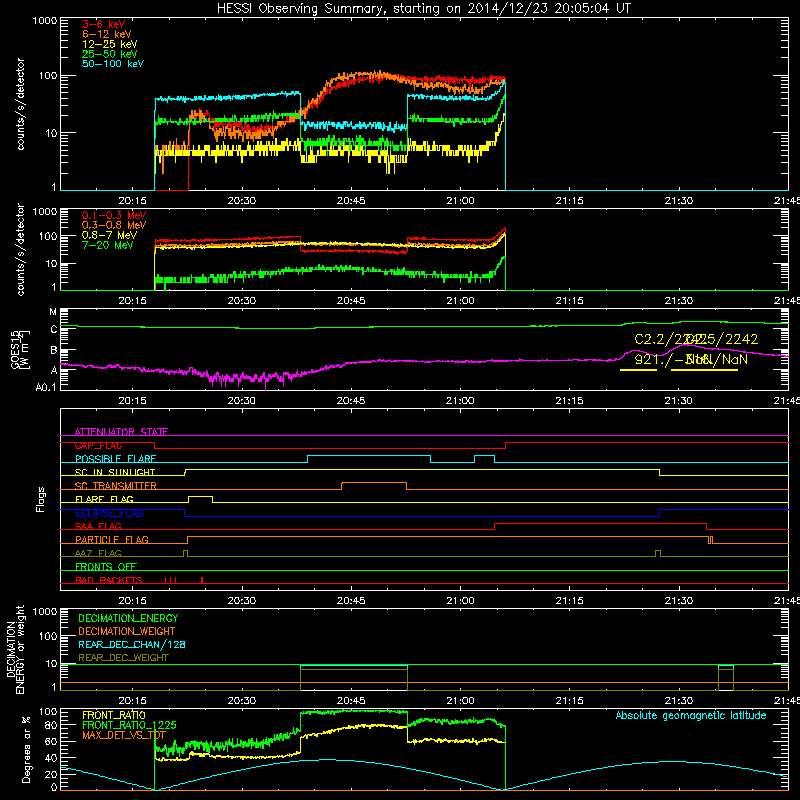Viewport: 800px width, 800px height.
Task: Click the short yellow FLARE_FLAG pulse
Action: (x=201, y=496)
